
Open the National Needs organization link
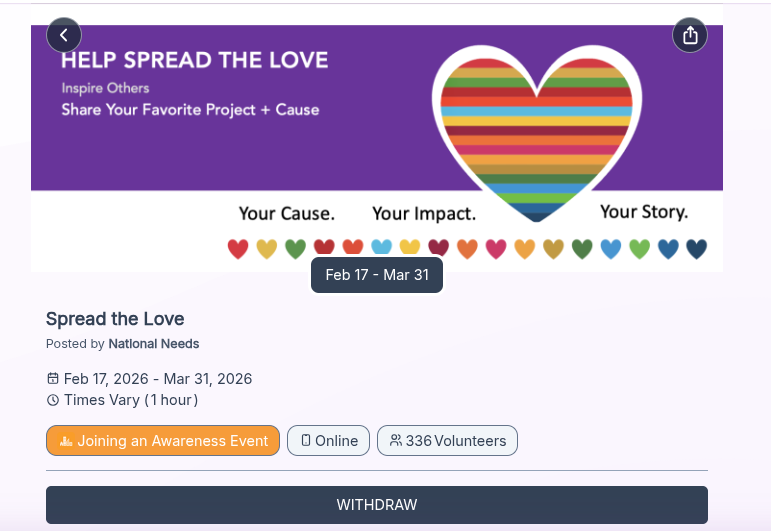pyautogui.click(x=154, y=344)
